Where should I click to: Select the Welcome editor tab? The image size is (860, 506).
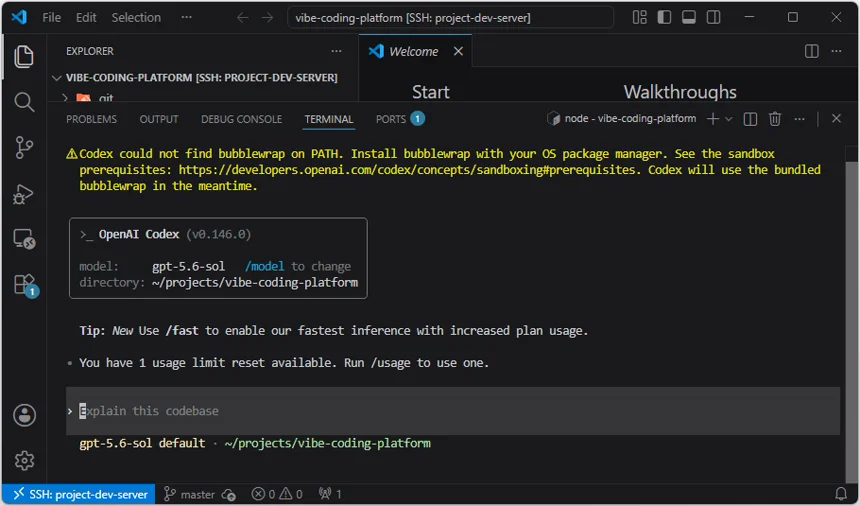tap(415, 51)
